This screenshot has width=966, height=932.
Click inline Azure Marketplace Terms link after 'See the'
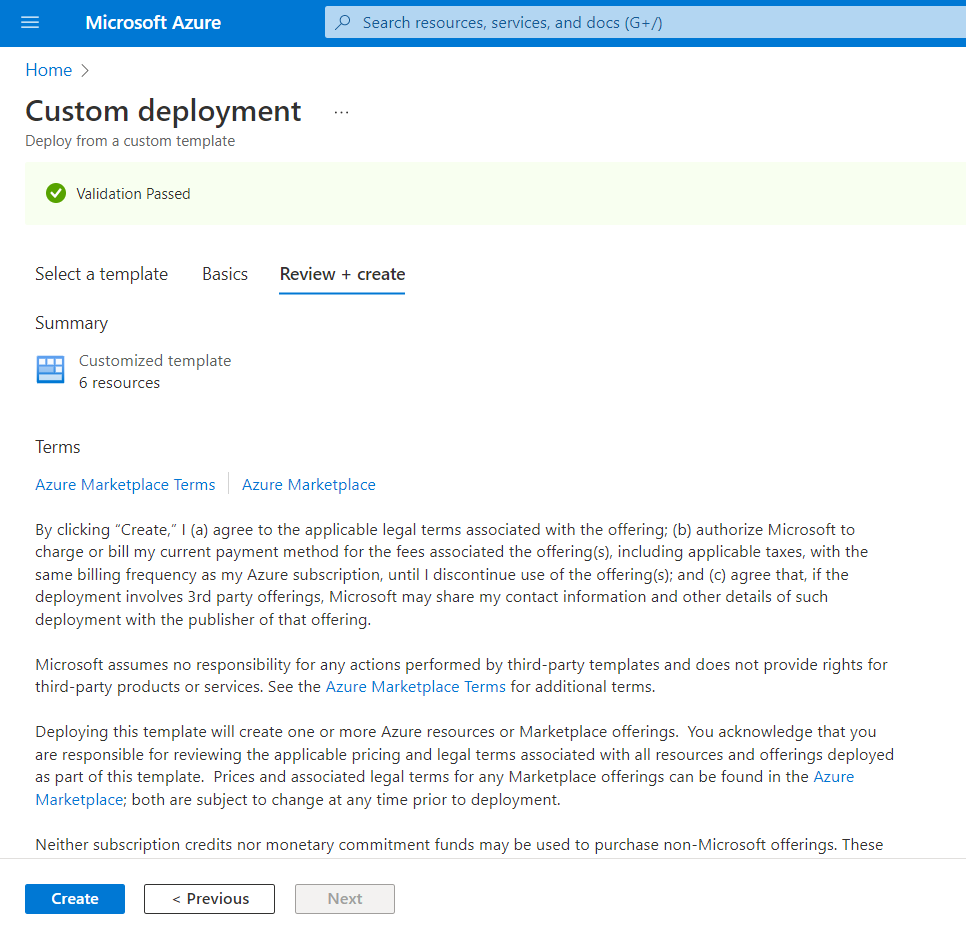pos(415,687)
